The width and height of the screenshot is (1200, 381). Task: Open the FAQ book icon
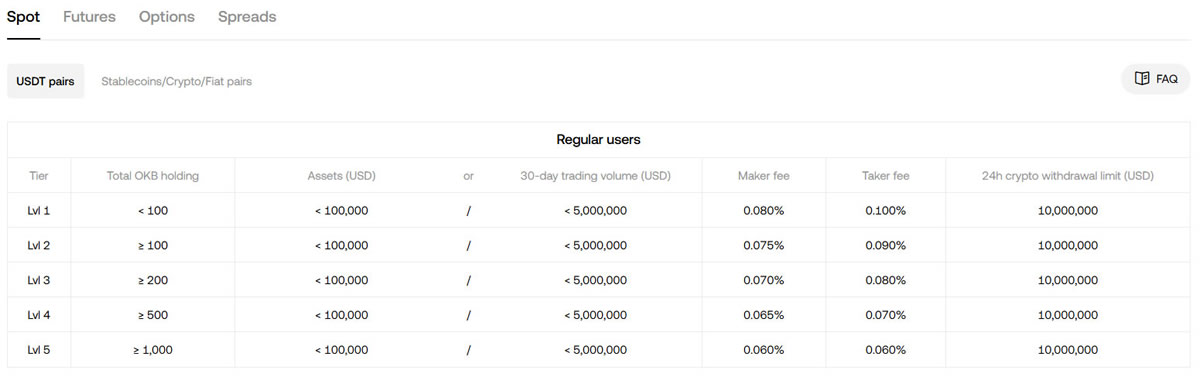pos(1142,78)
